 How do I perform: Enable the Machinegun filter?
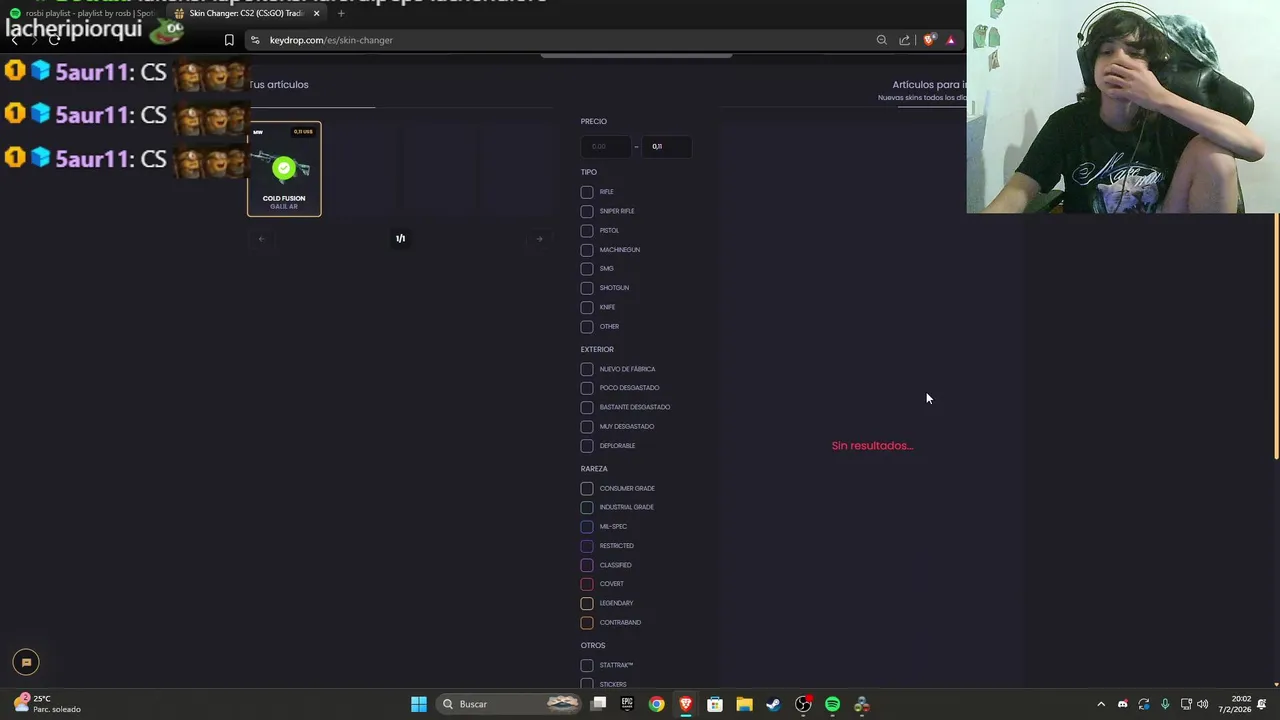587,250
